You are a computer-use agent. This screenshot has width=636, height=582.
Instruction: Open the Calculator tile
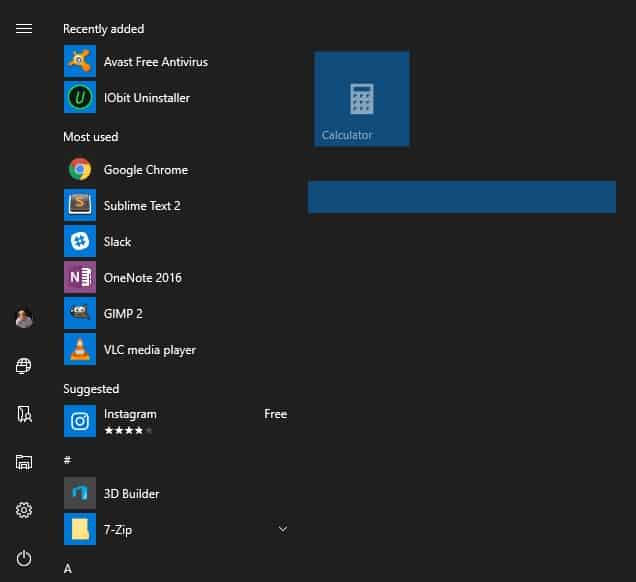(x=362, y=99)
